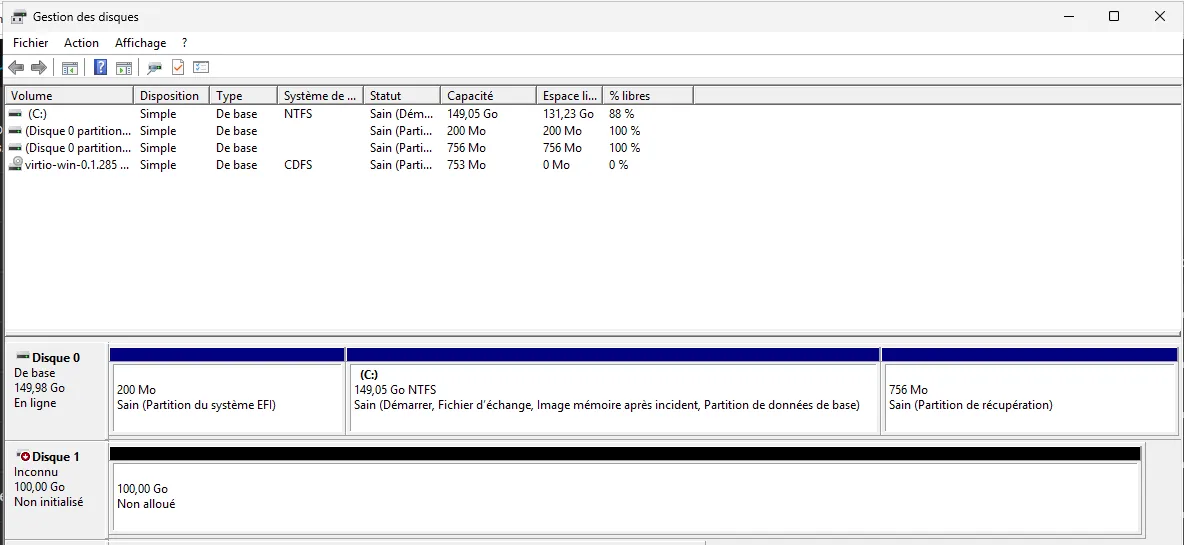The width and height of the screenshot is (1184, 545).
Task: Open the ? help menu
Action: [184, 43]
